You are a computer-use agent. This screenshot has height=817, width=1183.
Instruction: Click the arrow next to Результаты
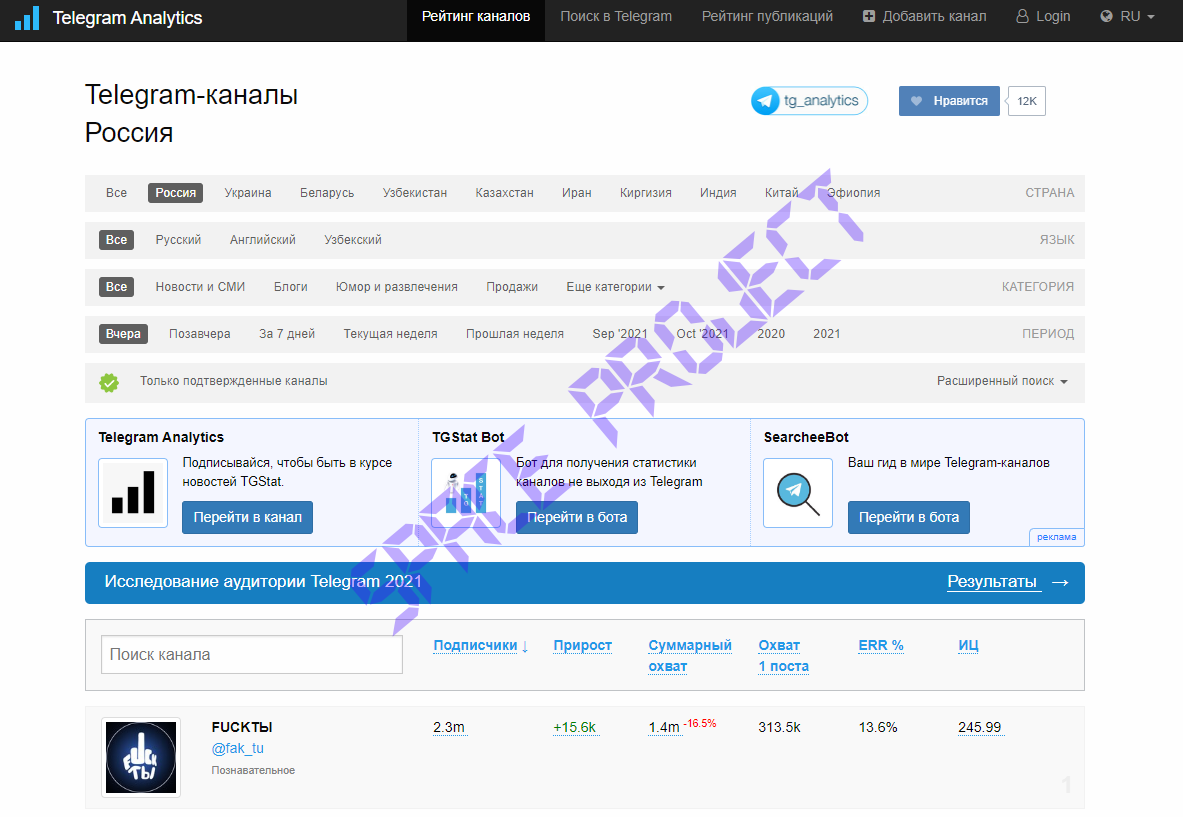(x=1060, y=582)
